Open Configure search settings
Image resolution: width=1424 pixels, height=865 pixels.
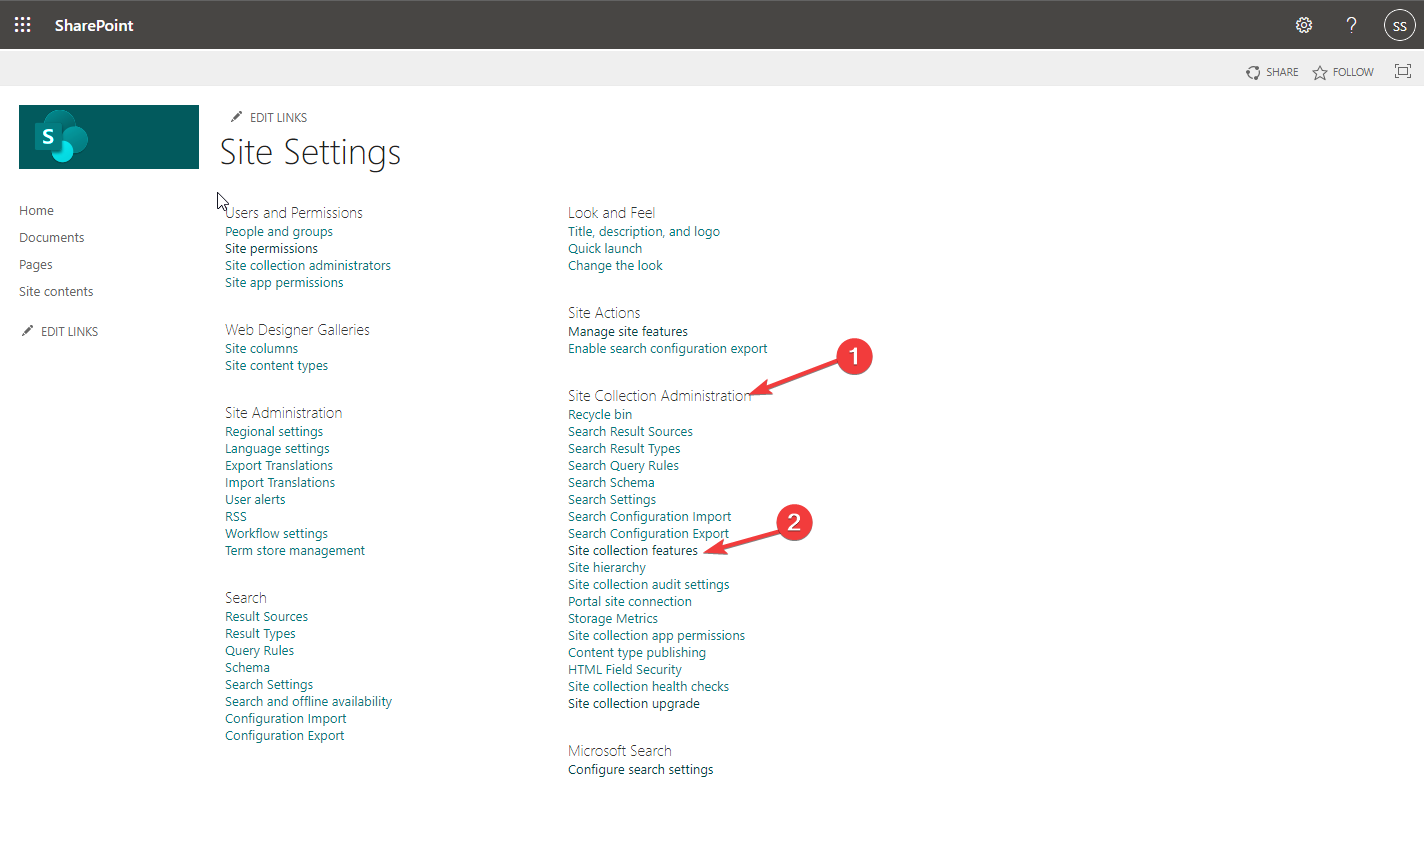click(x=641, y=769)
